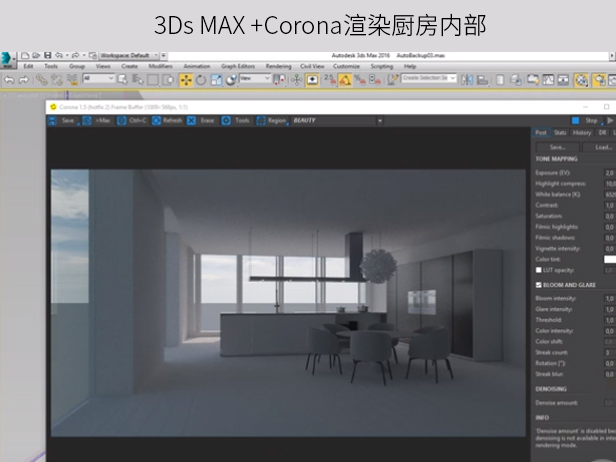Switch to the Stats tab
The width and height of the screenshot is (616, 462).
[x=560, y=132]
